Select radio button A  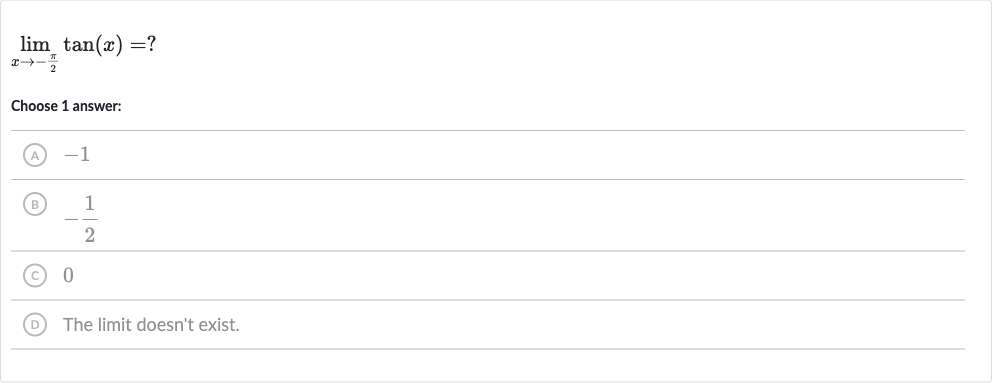click(x=35, y=155)
